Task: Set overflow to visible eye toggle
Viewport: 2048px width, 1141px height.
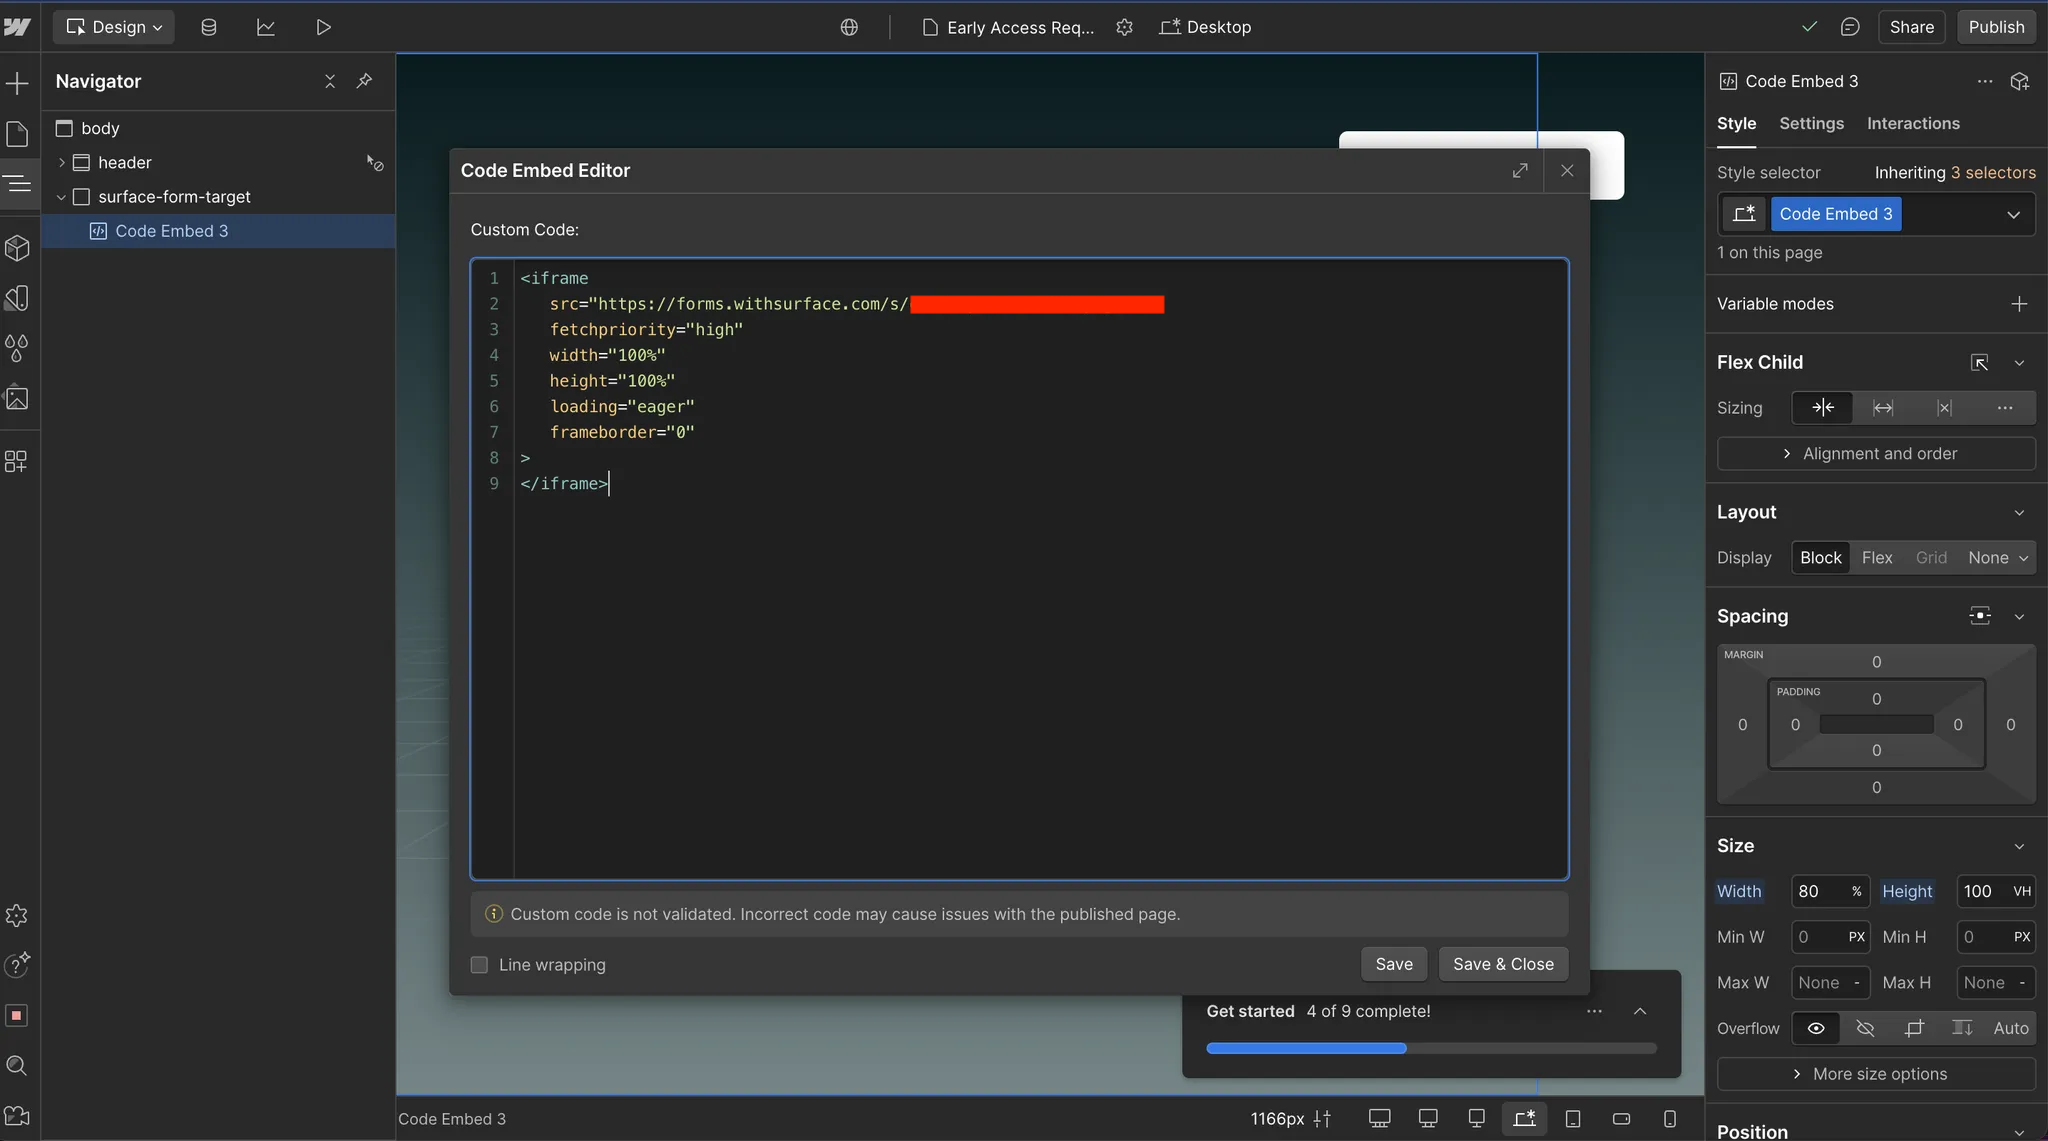Action: [x=1816, y=1028]
